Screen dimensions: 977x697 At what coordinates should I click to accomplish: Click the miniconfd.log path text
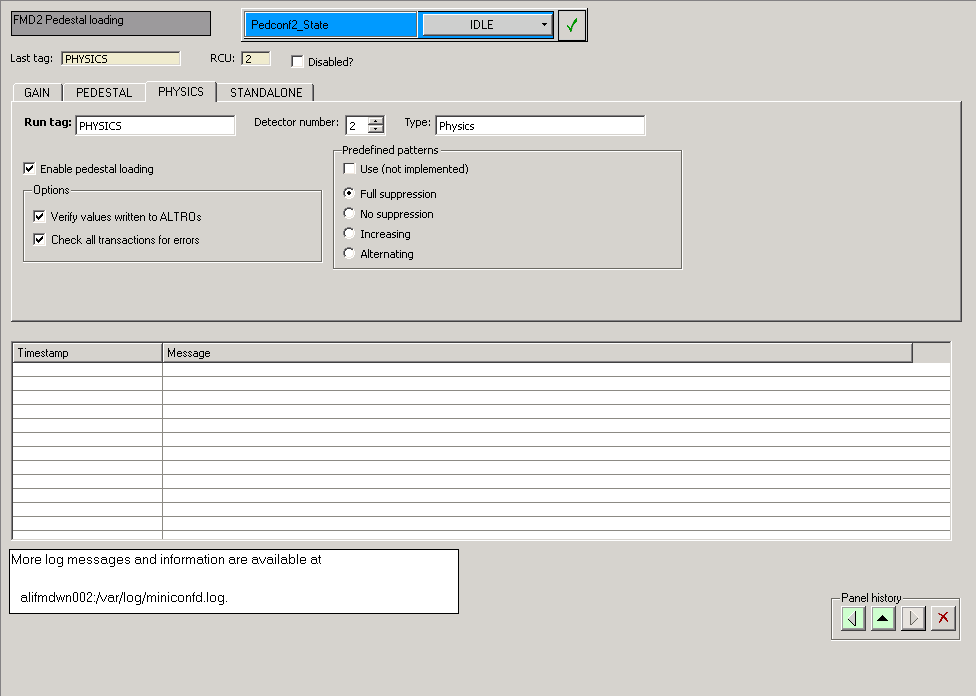click(124, 597)
